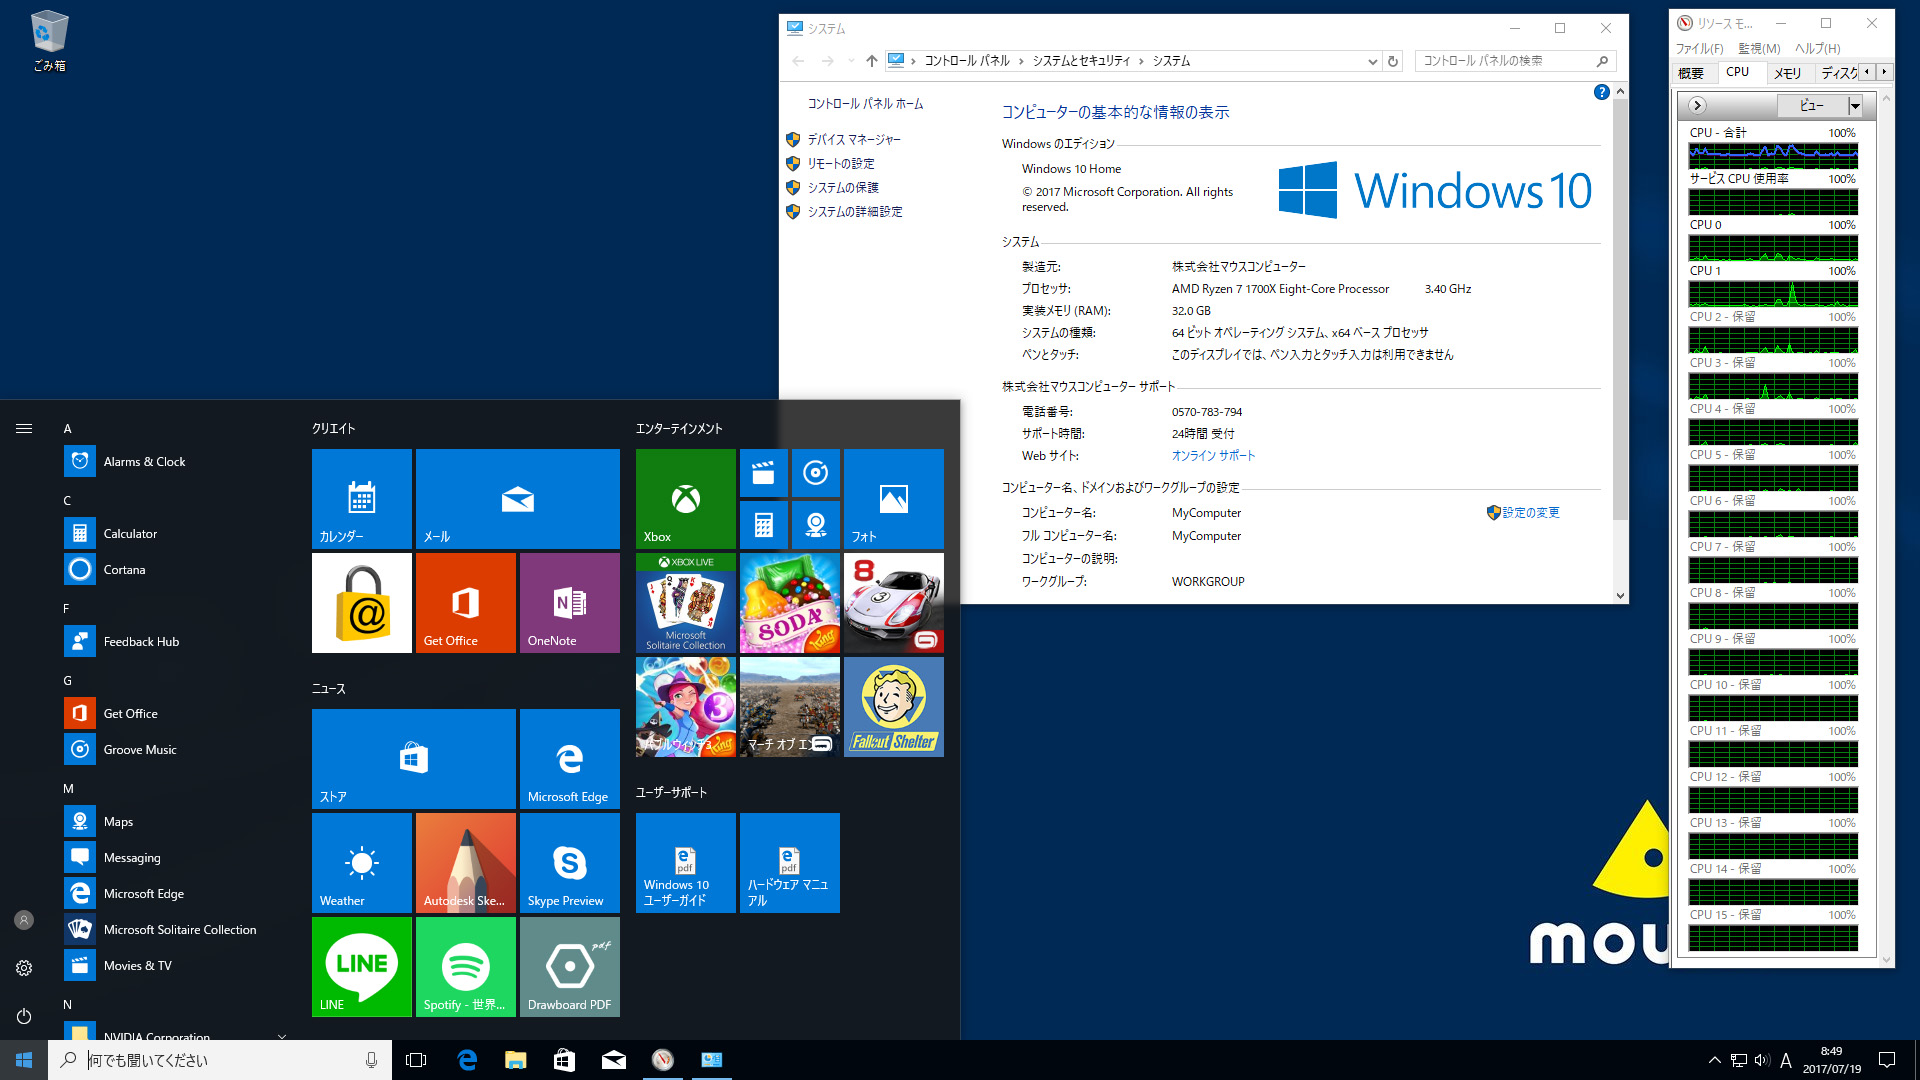The width and height of the screenshot is (1920, 1080).
Task: Open the Weather tile
Action: click(x=361, y=862)
